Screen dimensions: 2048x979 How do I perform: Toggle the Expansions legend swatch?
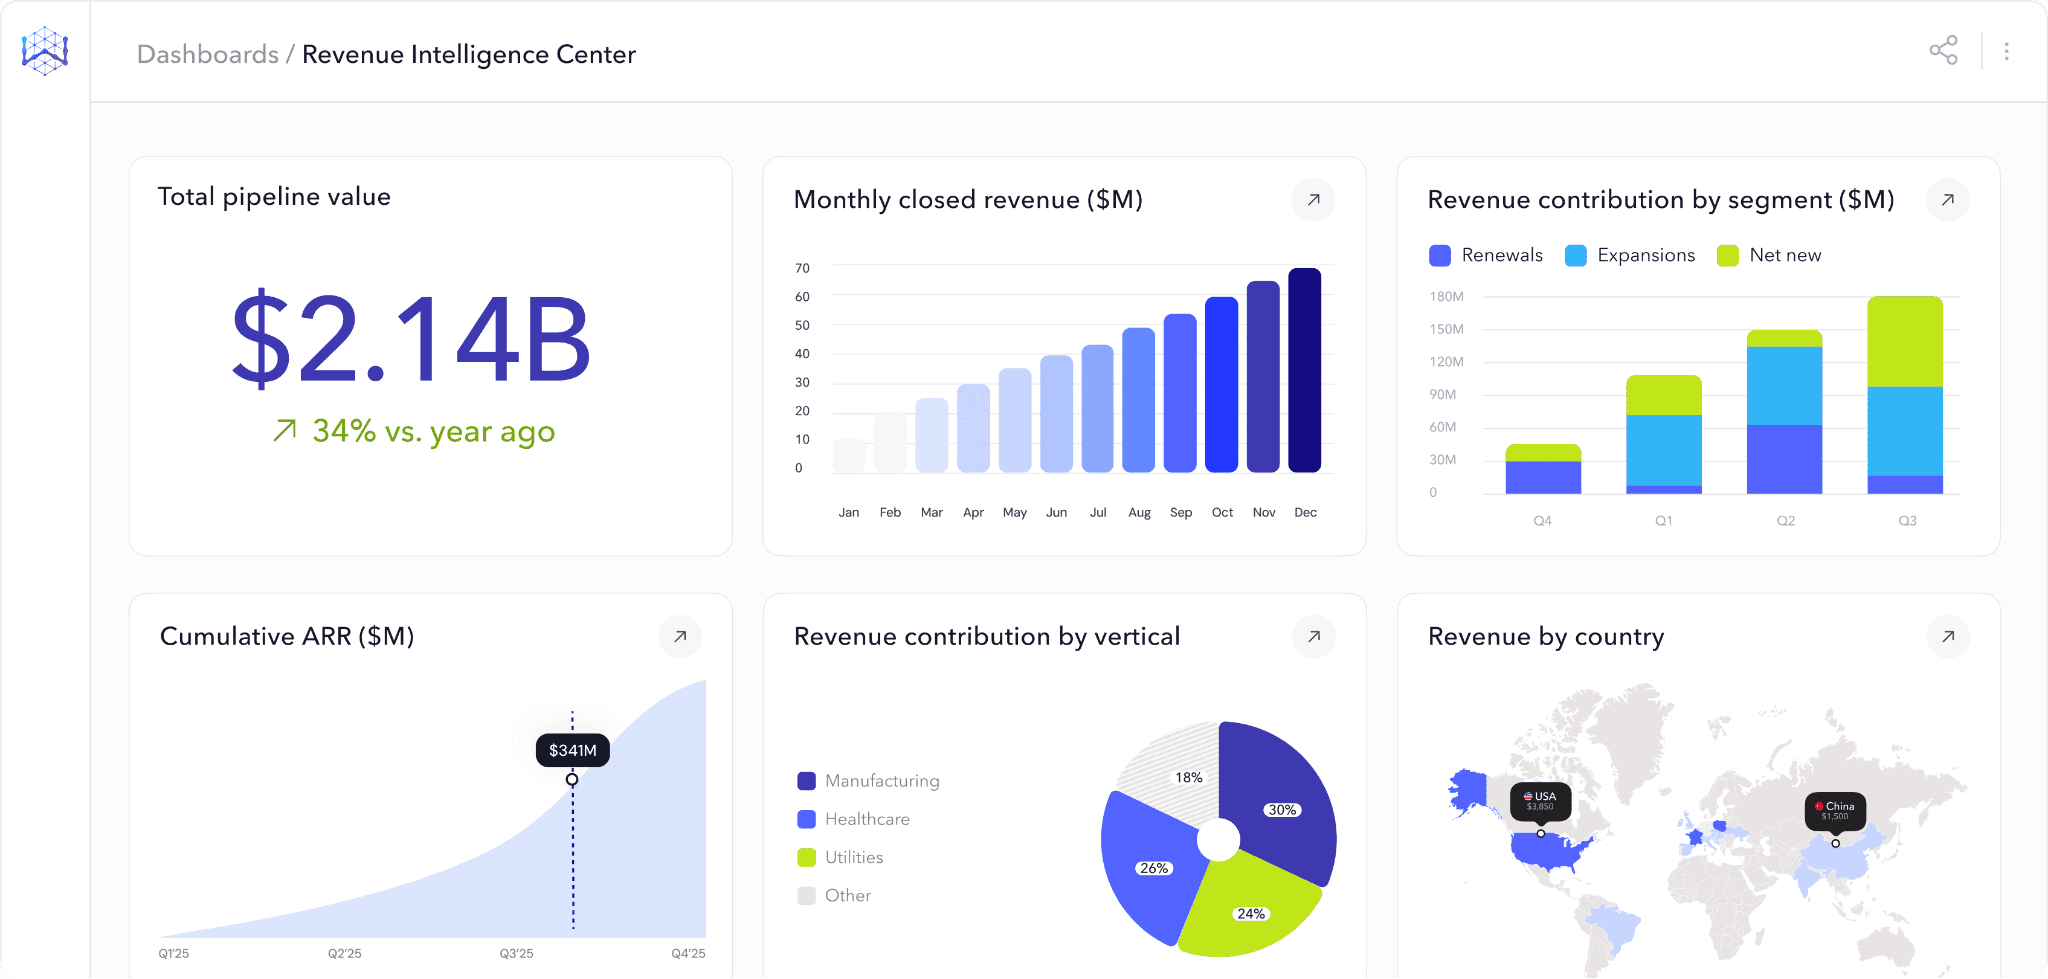pos(1576,256)
